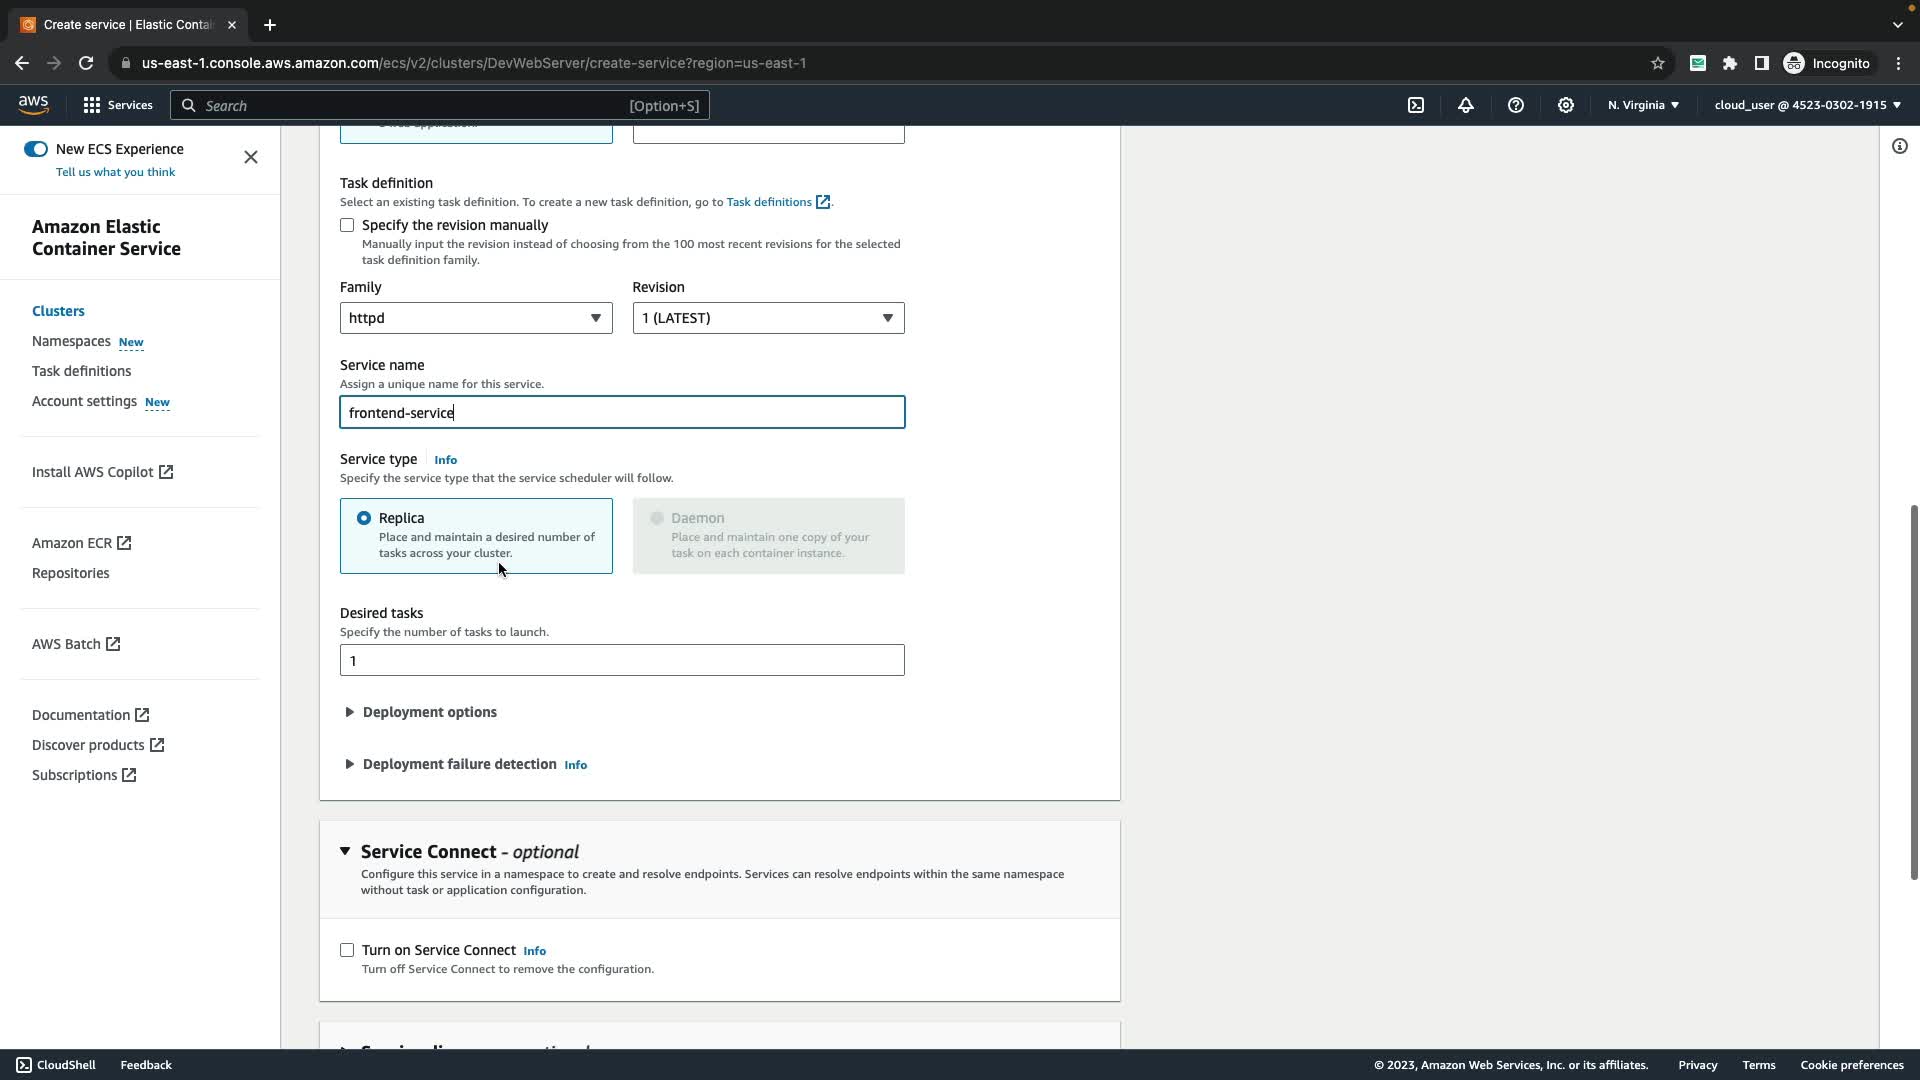Open the notifications bell icon
Image resolution: width=1920 pixels, height=1080 pixels.
click(x=1466, y=105)
